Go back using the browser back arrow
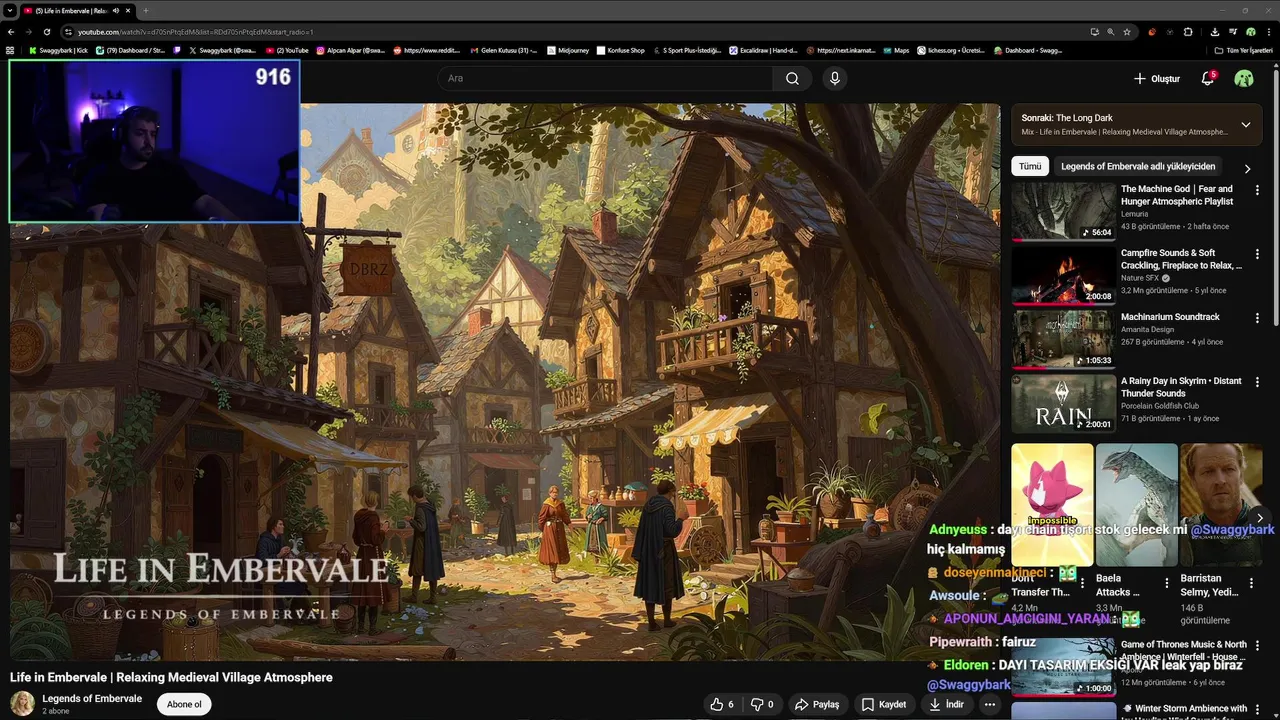 [11, 32]
